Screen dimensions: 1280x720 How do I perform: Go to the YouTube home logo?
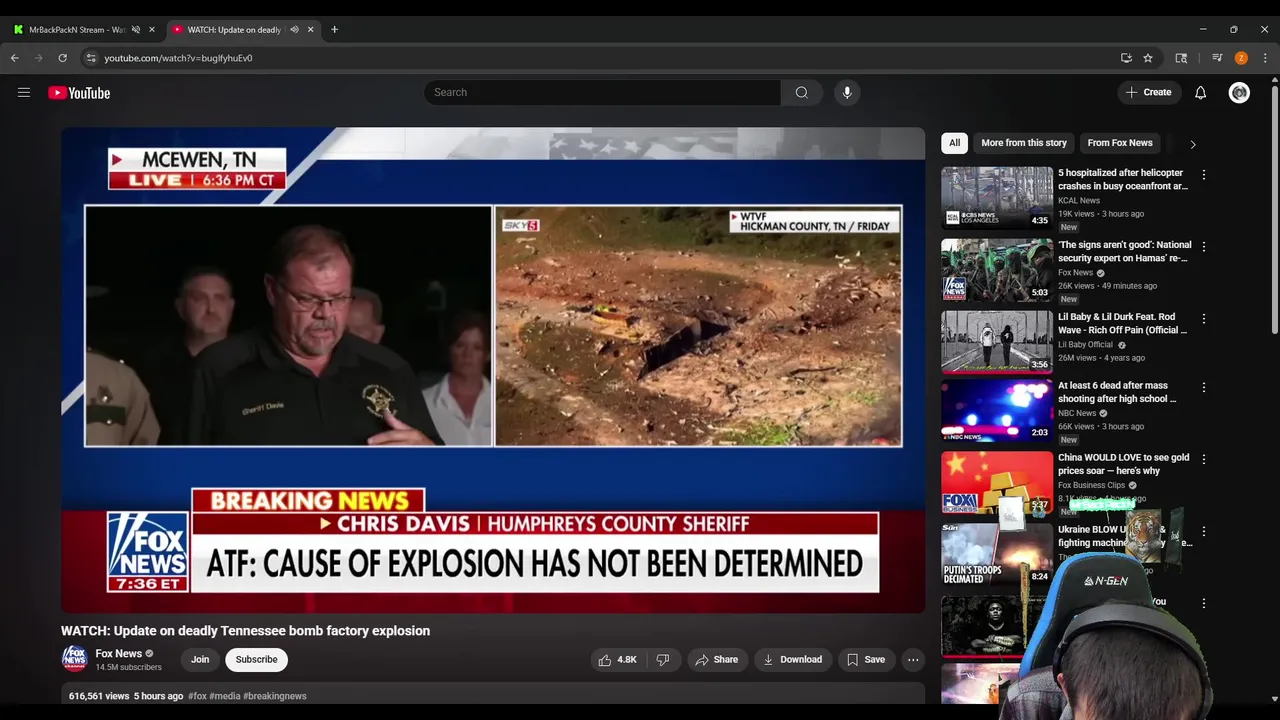[x=79, y=93]
